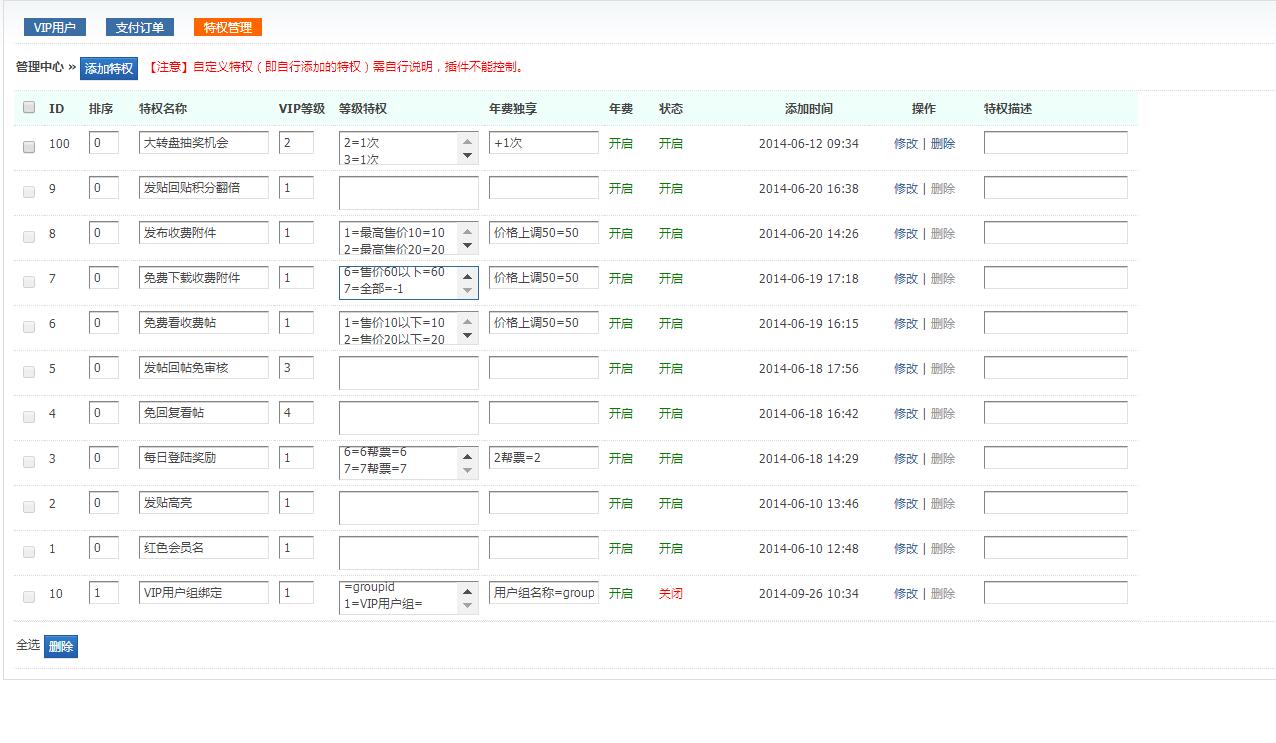The width and height of the screenshot is (1276, 743).
Task: Switch to the VIP用户 tab
Action: (55, 27)
